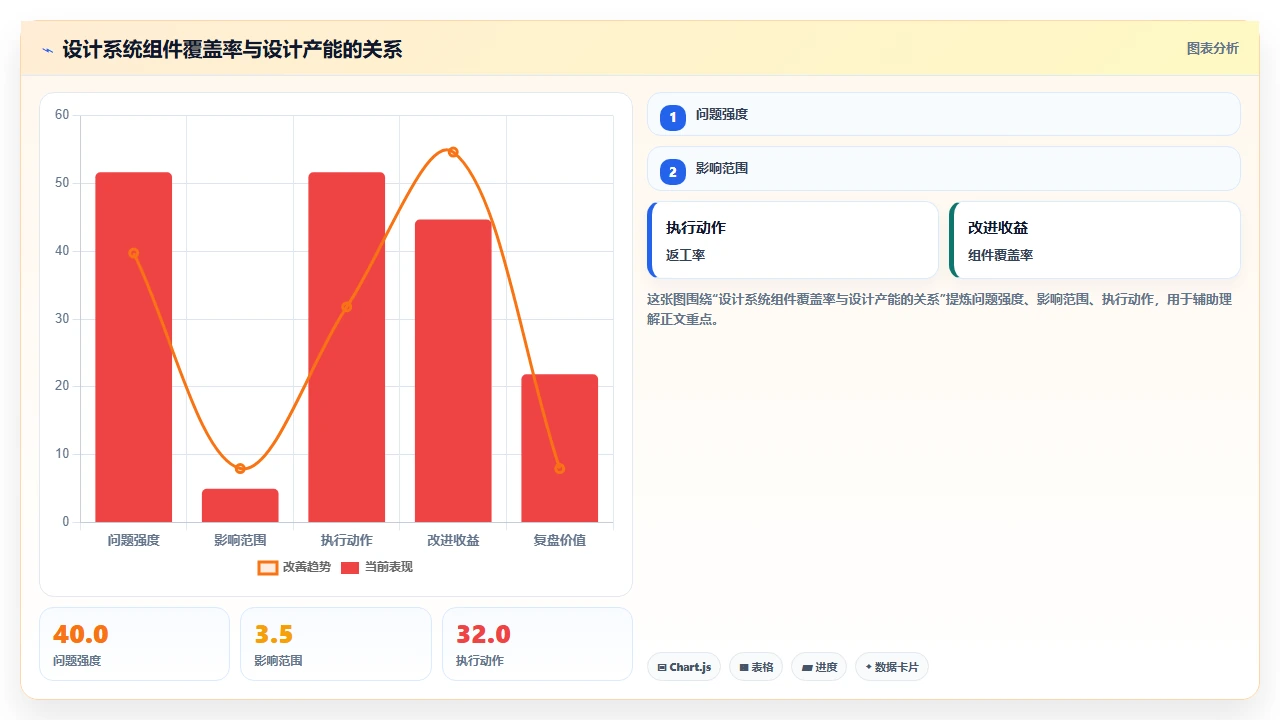Viewport: 1280px width, 720px height.
Task: Click the orange trend point above 影响范围 bar
Action: click(240, 468)
